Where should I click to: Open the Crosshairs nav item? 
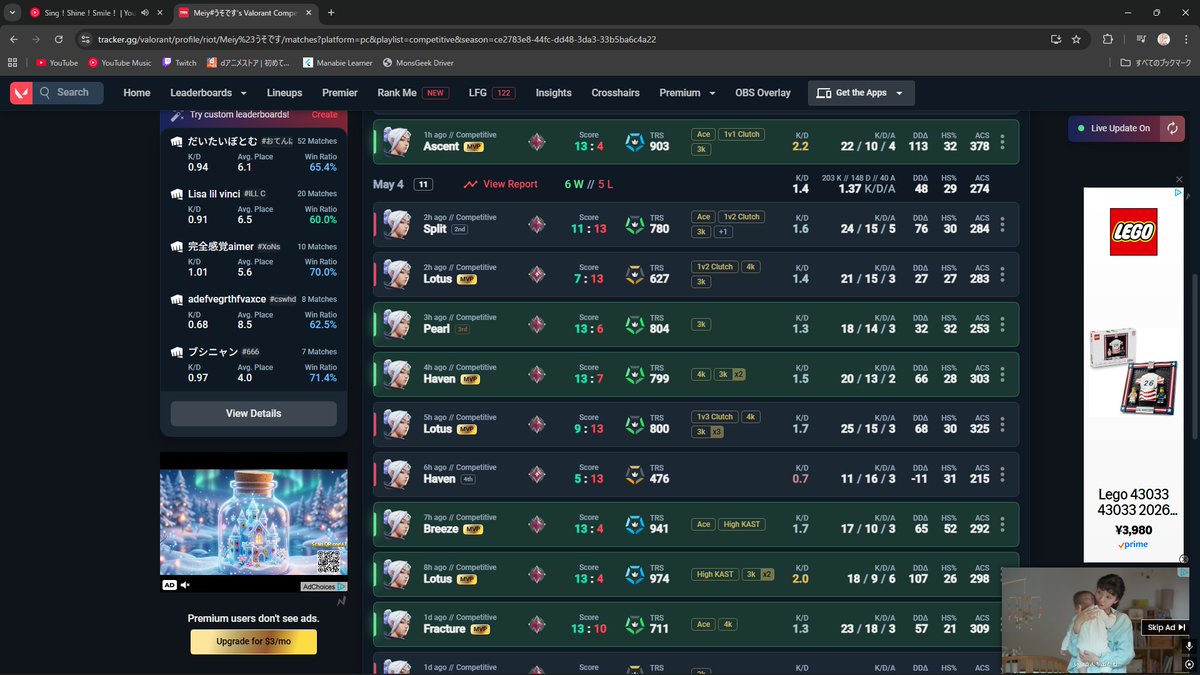click(x=615, y=93)
